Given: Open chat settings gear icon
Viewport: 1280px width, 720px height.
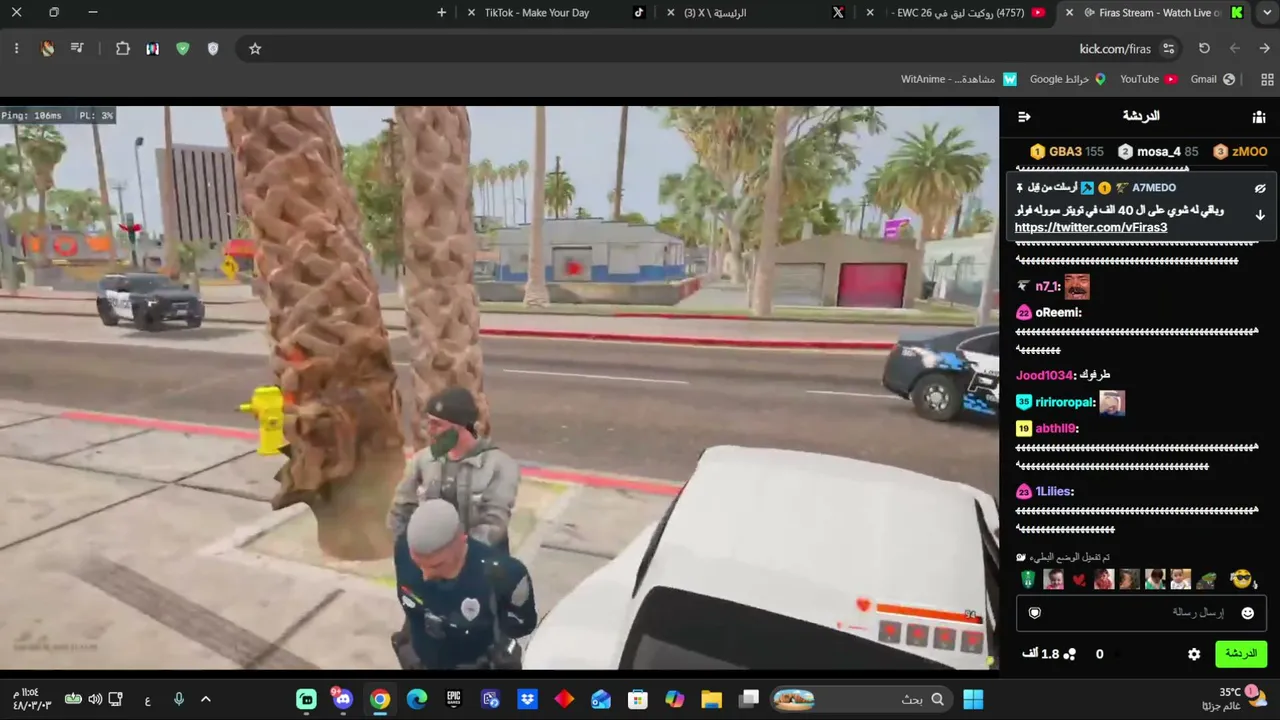Looking at the screenshot, I should [1194, 654].
